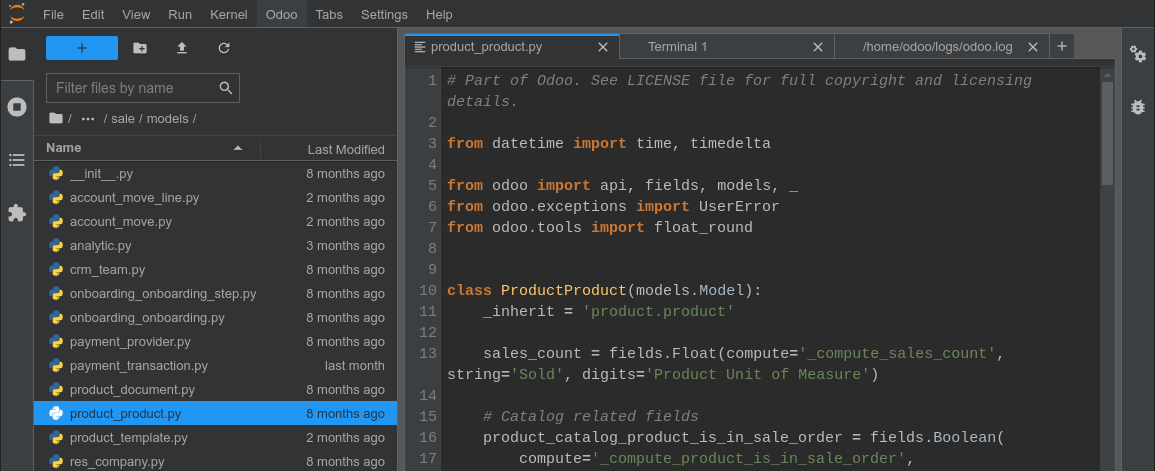Viewport: 1155px width, 471px height.
Task: Show the Table of Contents panel
Action: click(x=17, y=160)
